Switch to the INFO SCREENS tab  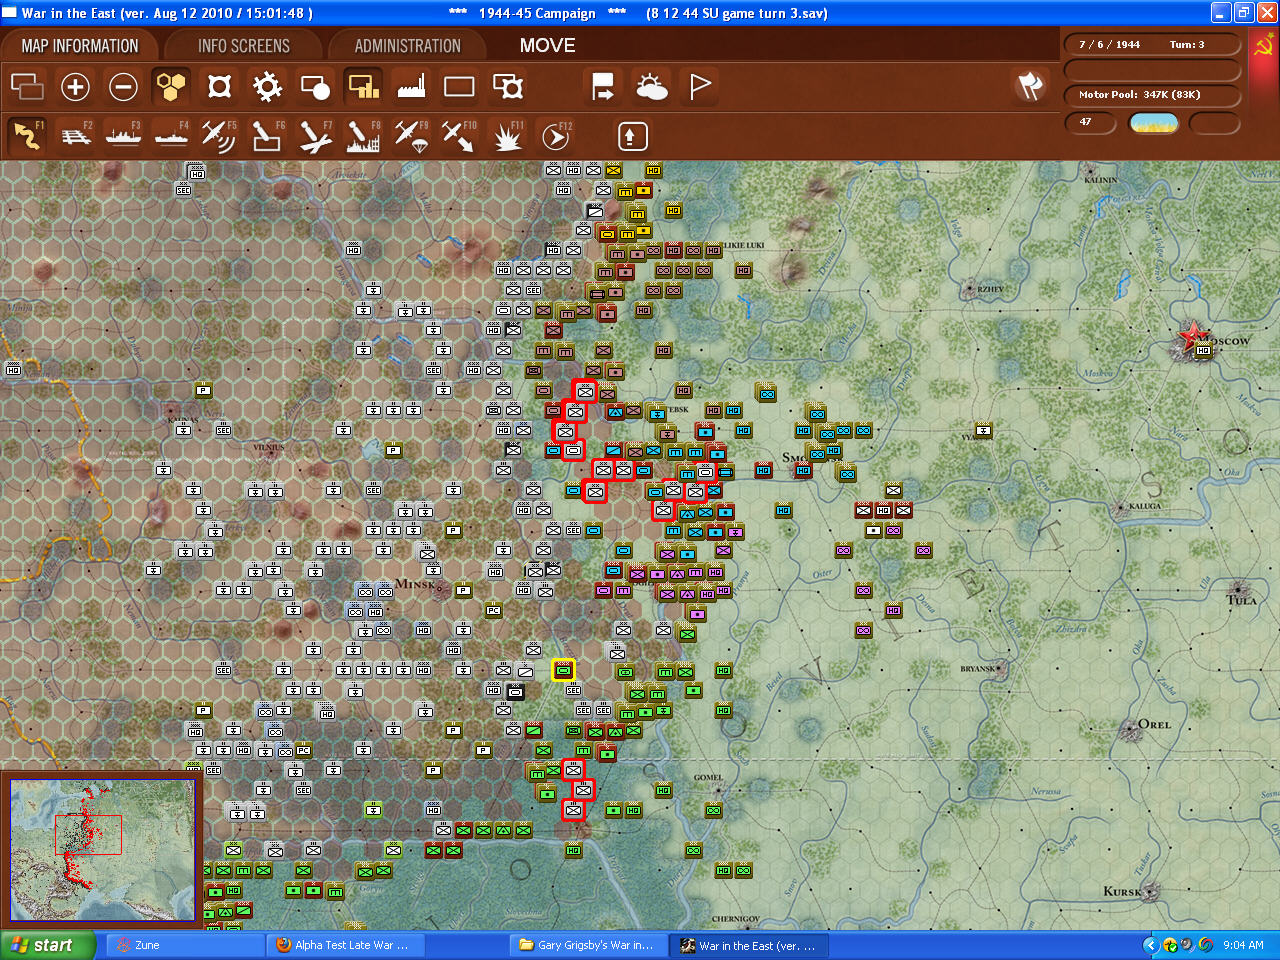click(243, 45)
